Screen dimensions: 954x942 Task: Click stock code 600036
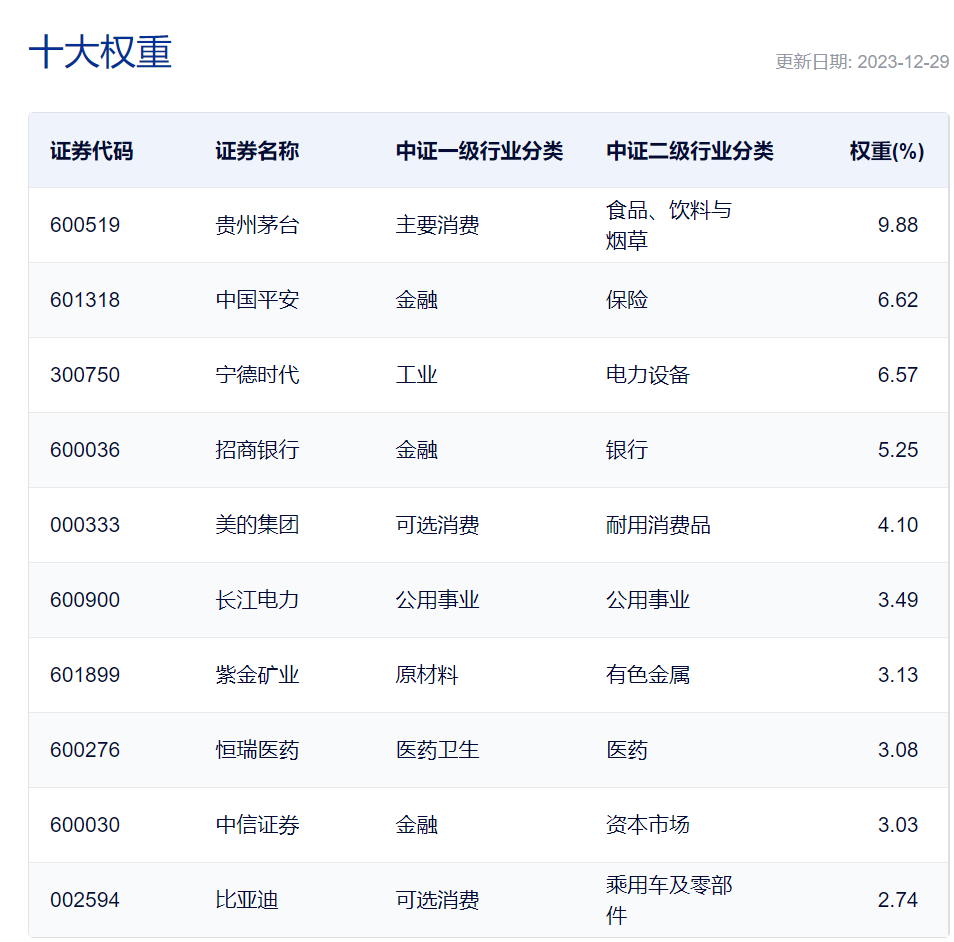(85, 450)
